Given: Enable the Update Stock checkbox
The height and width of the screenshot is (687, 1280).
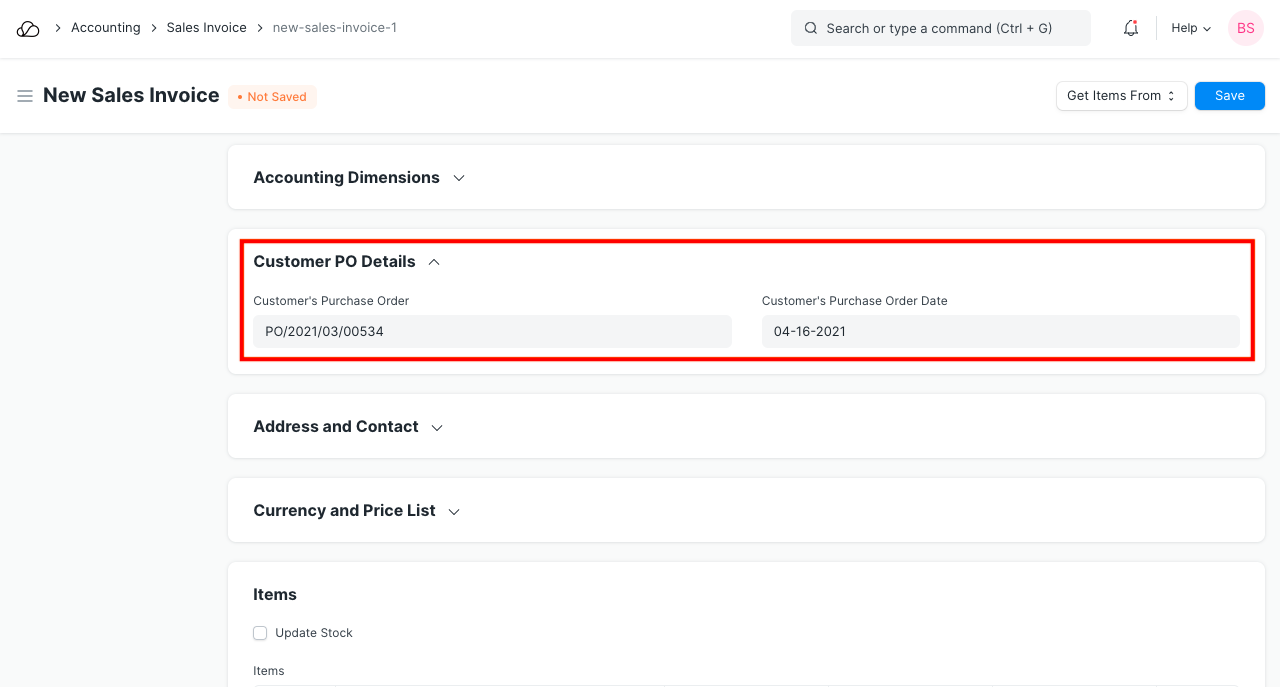Looking at the screenshot, I should 260,633.
